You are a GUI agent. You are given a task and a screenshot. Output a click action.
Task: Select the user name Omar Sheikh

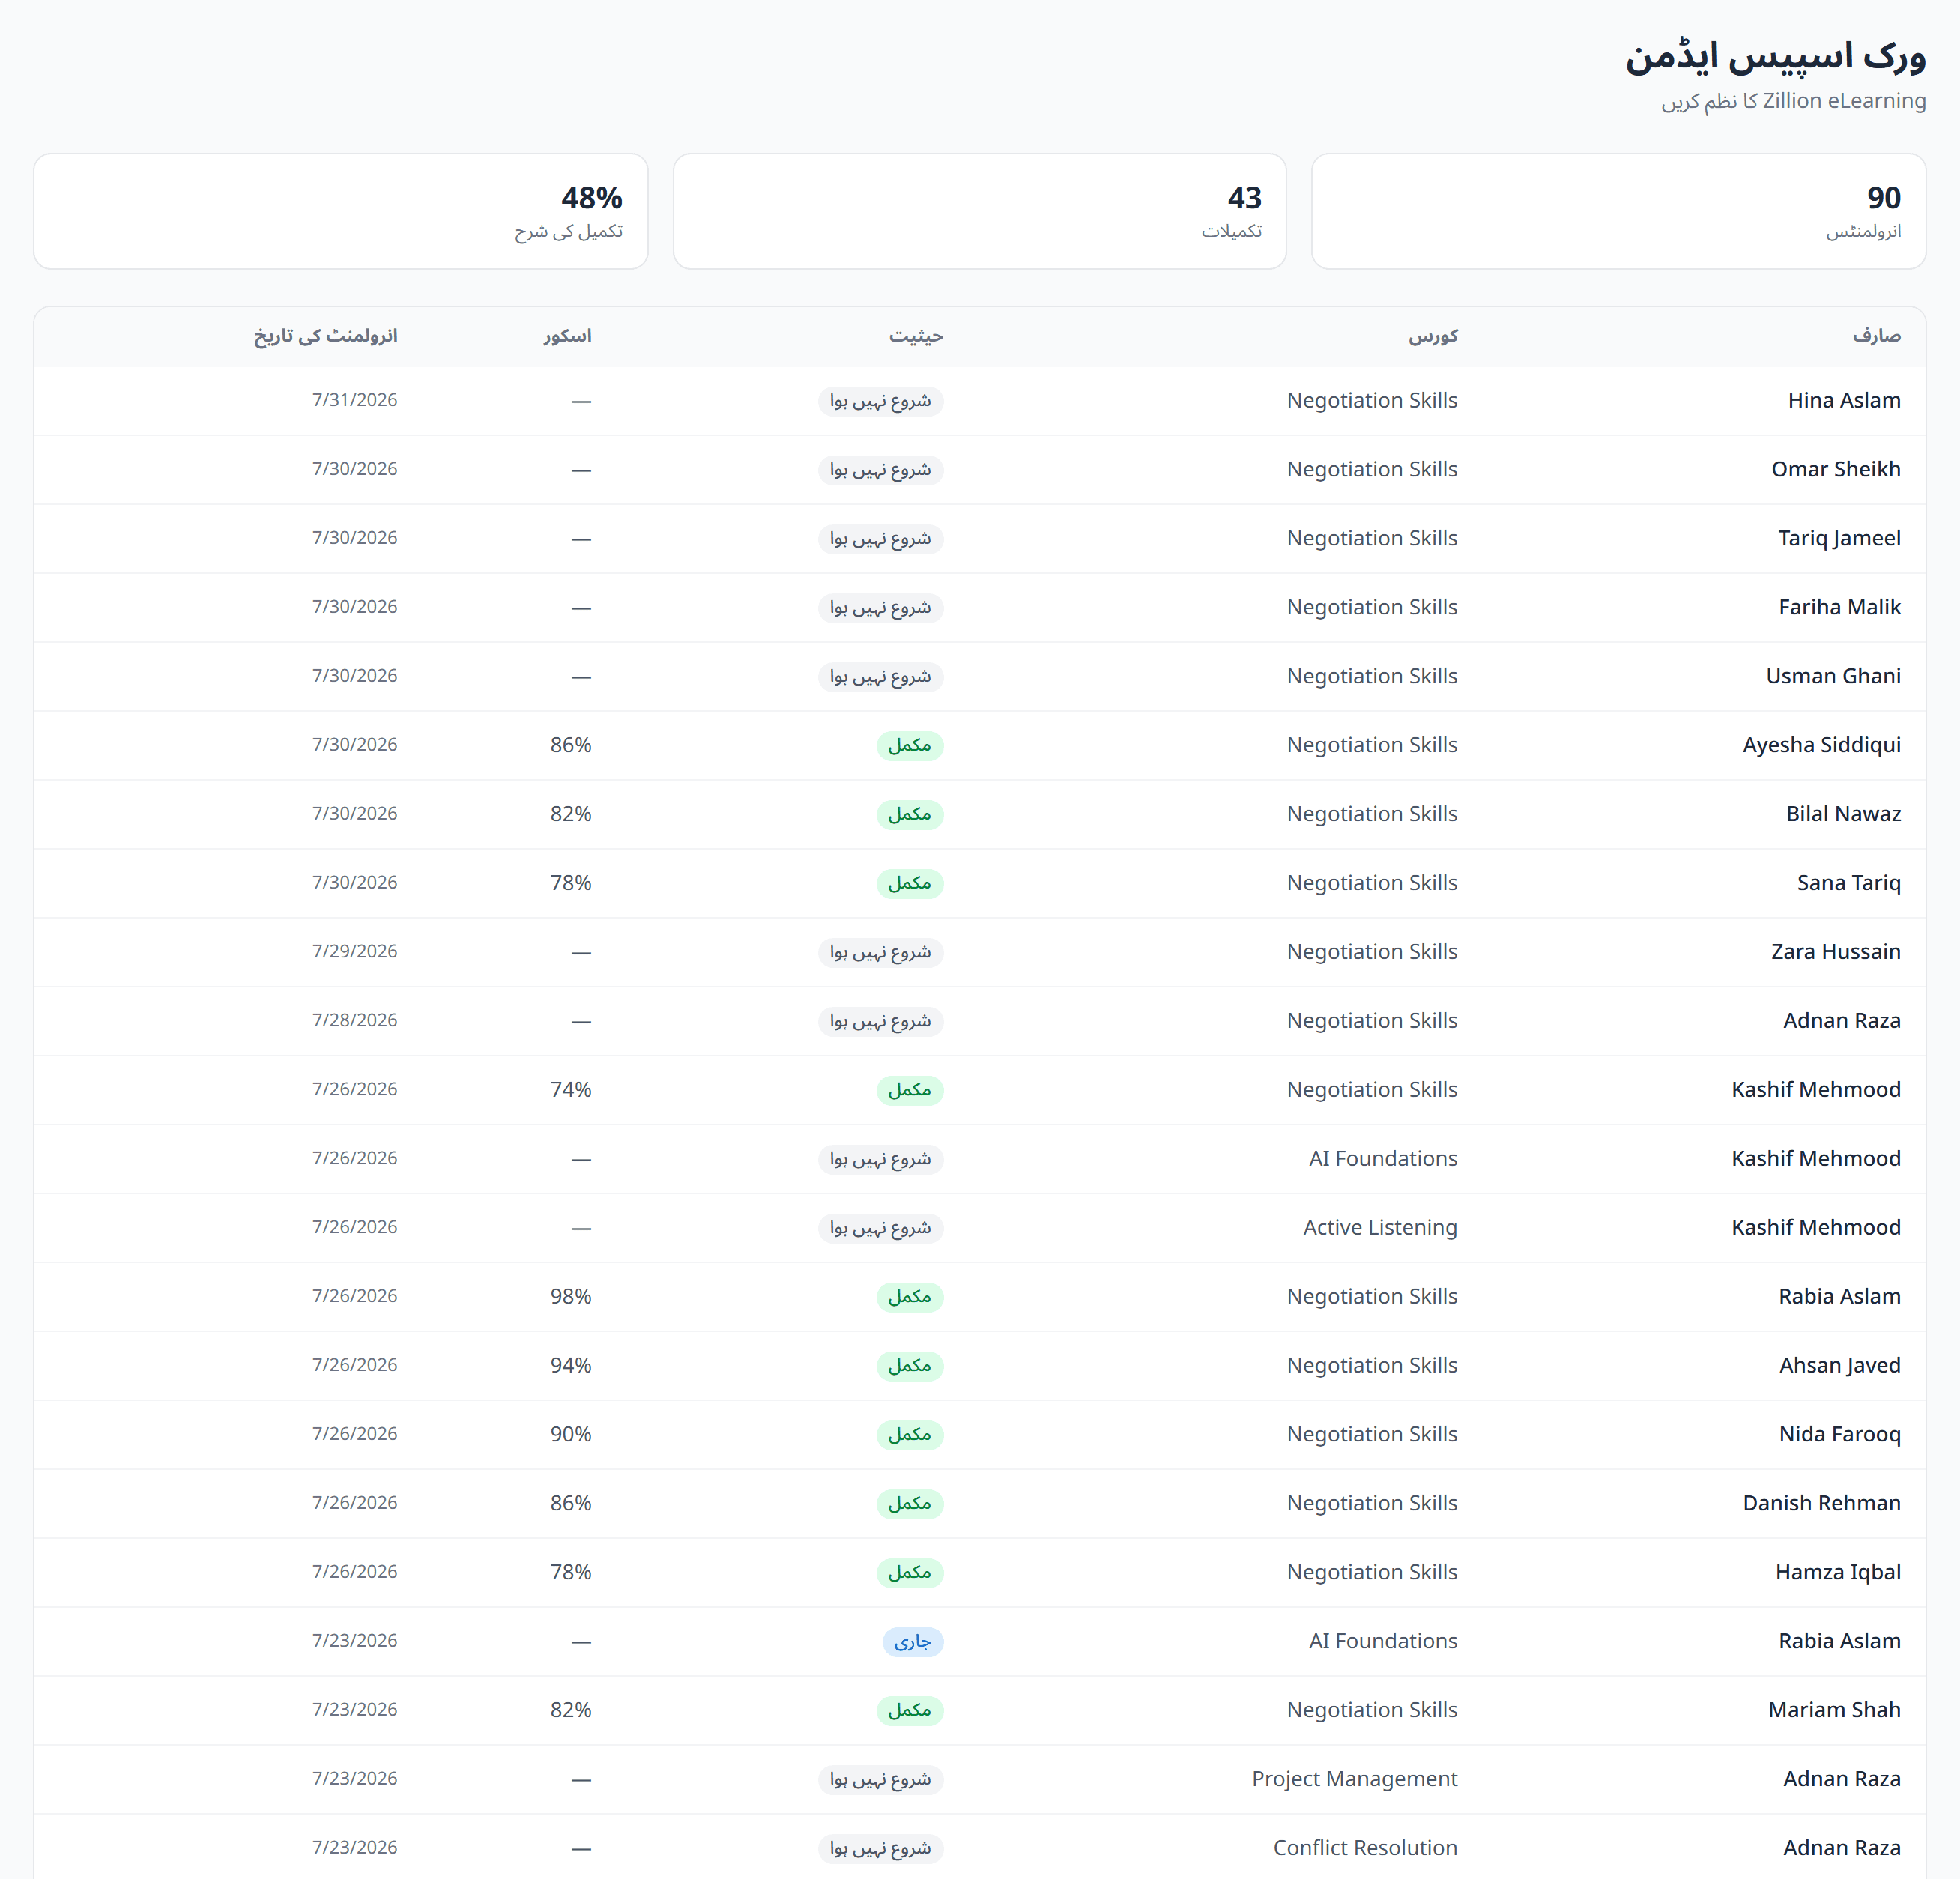click(x=1836, y=469)
